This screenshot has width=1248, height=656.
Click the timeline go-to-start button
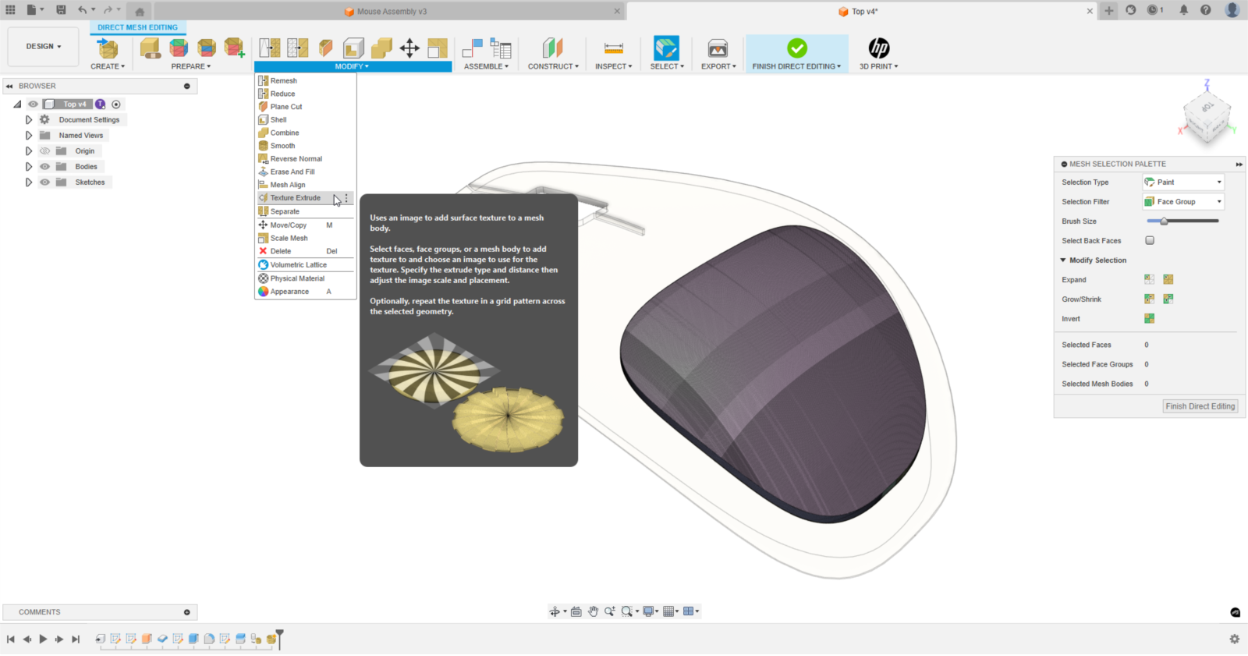click(x=11, y=639)
